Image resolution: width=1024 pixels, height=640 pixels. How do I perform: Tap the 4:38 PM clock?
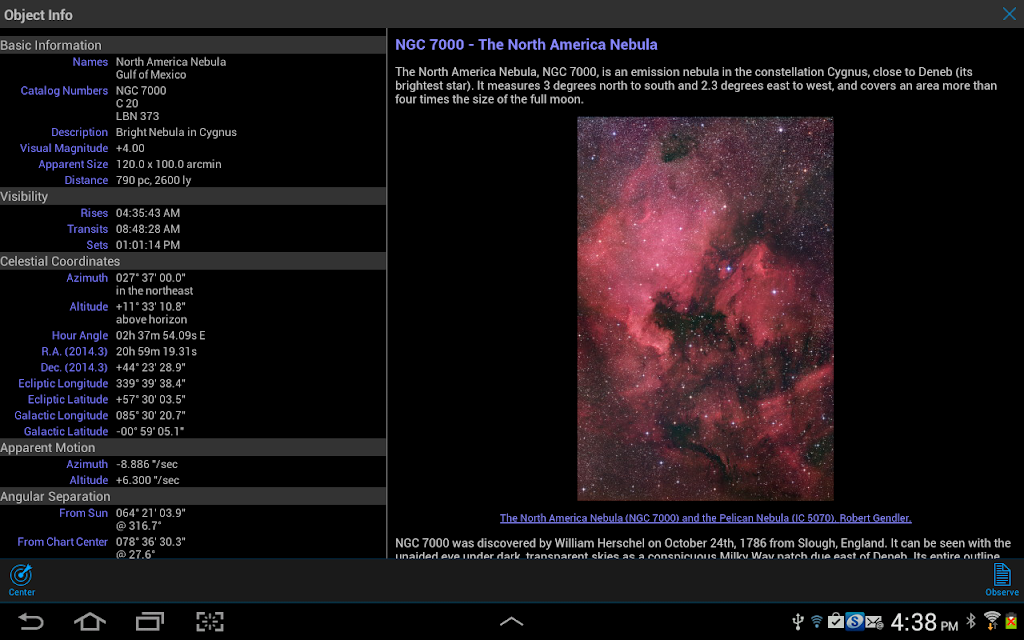tap(924, 622)
